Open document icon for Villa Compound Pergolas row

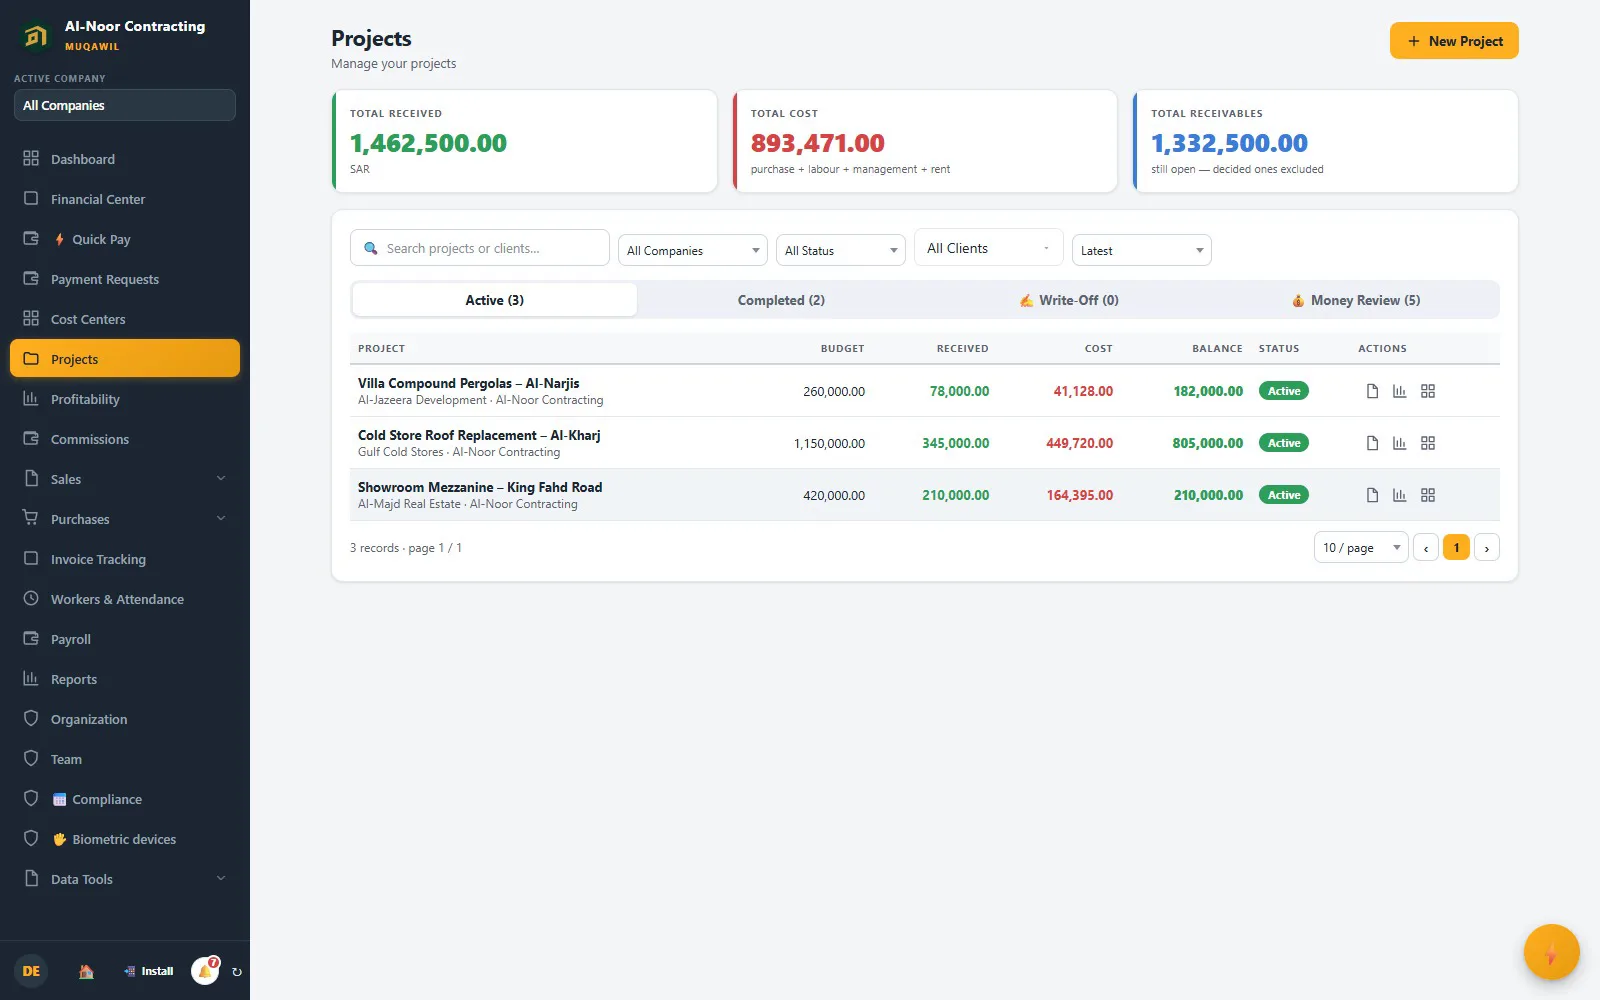[x=1372, y=391]
